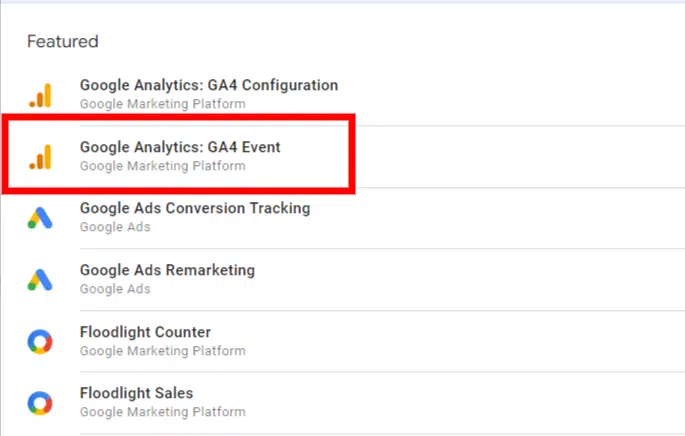Click Google Marketing Platform under Floodlight Sales
Image resolution: width=685 pixels, height=436 pixels.
click(x=162, y=412)
